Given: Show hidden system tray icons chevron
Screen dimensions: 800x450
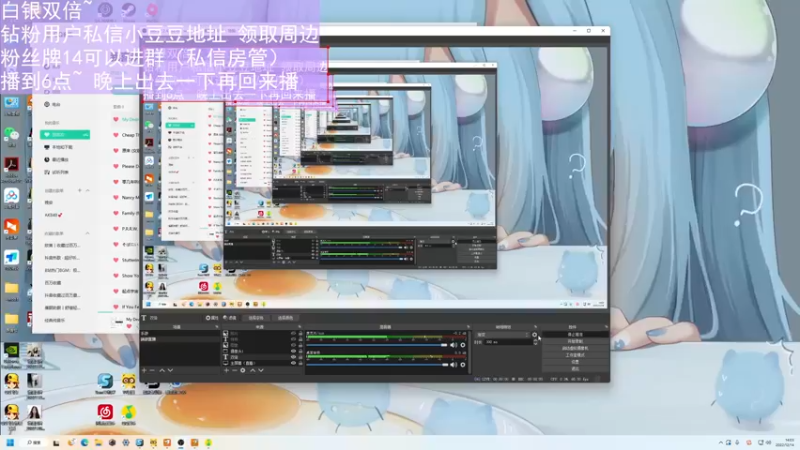Looking at the screenshot, I should tap(720, 442).
